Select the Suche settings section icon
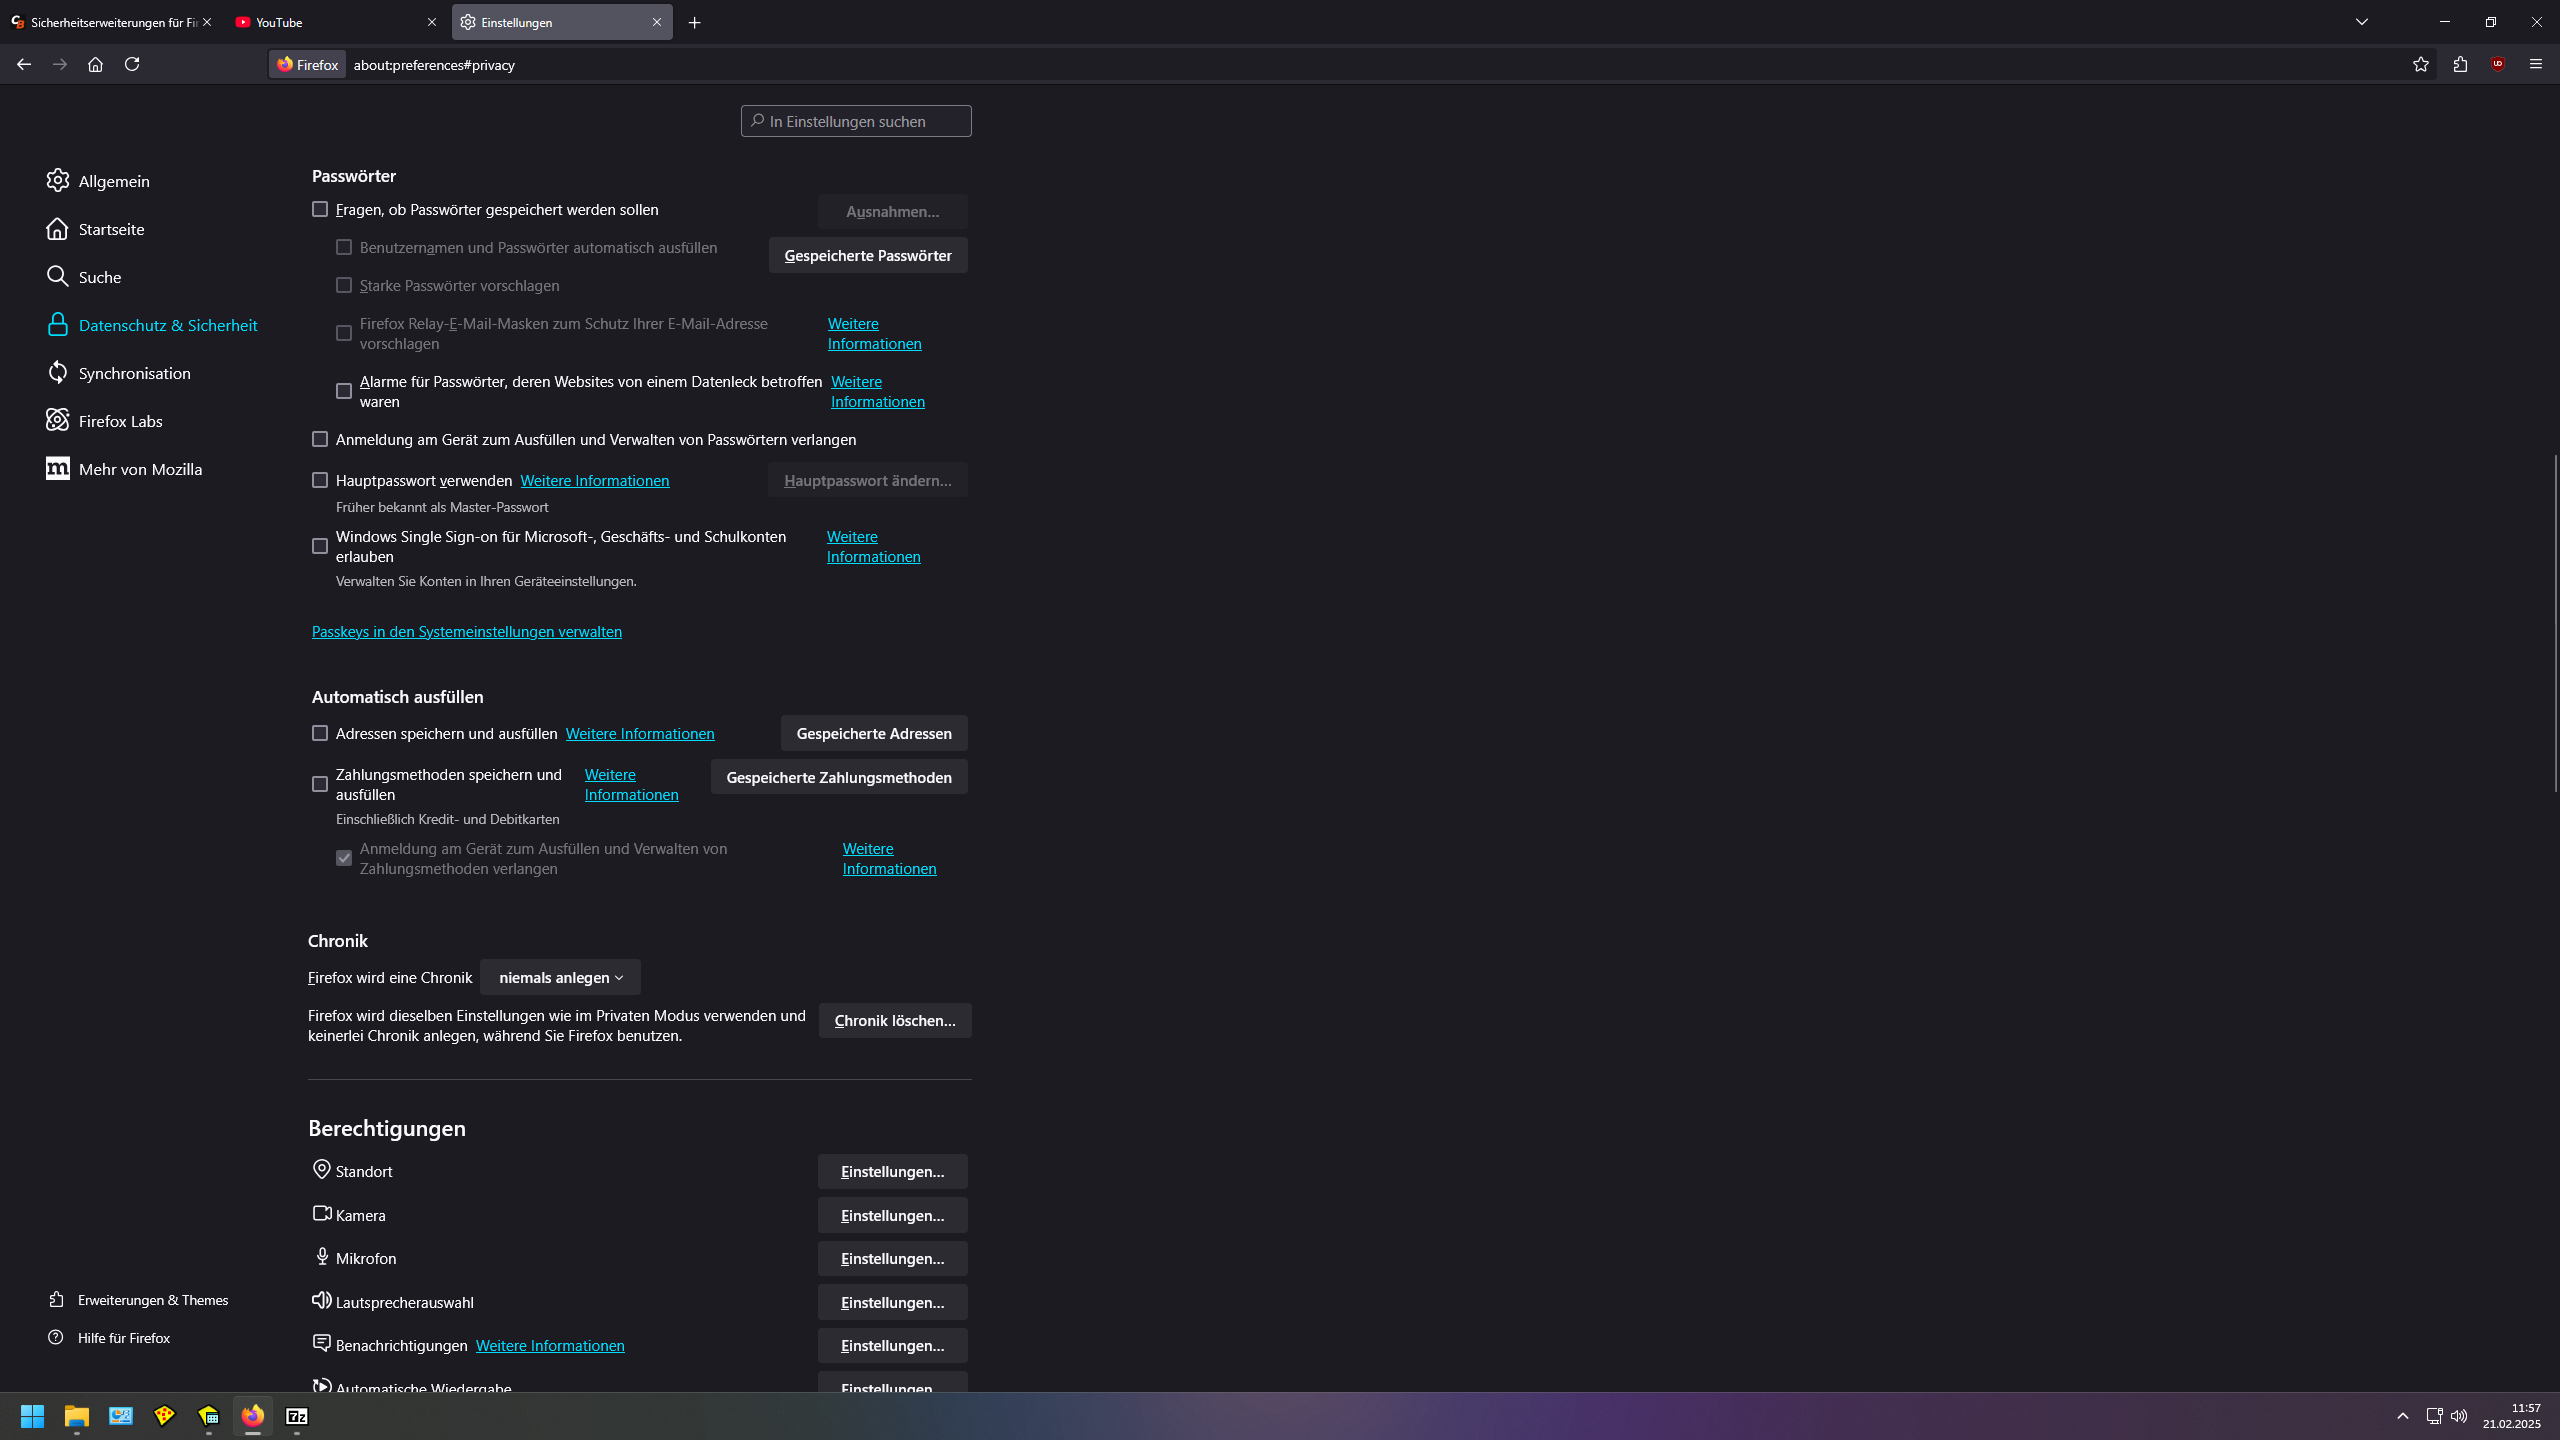2560x1440 pixels. coord(57,276)
